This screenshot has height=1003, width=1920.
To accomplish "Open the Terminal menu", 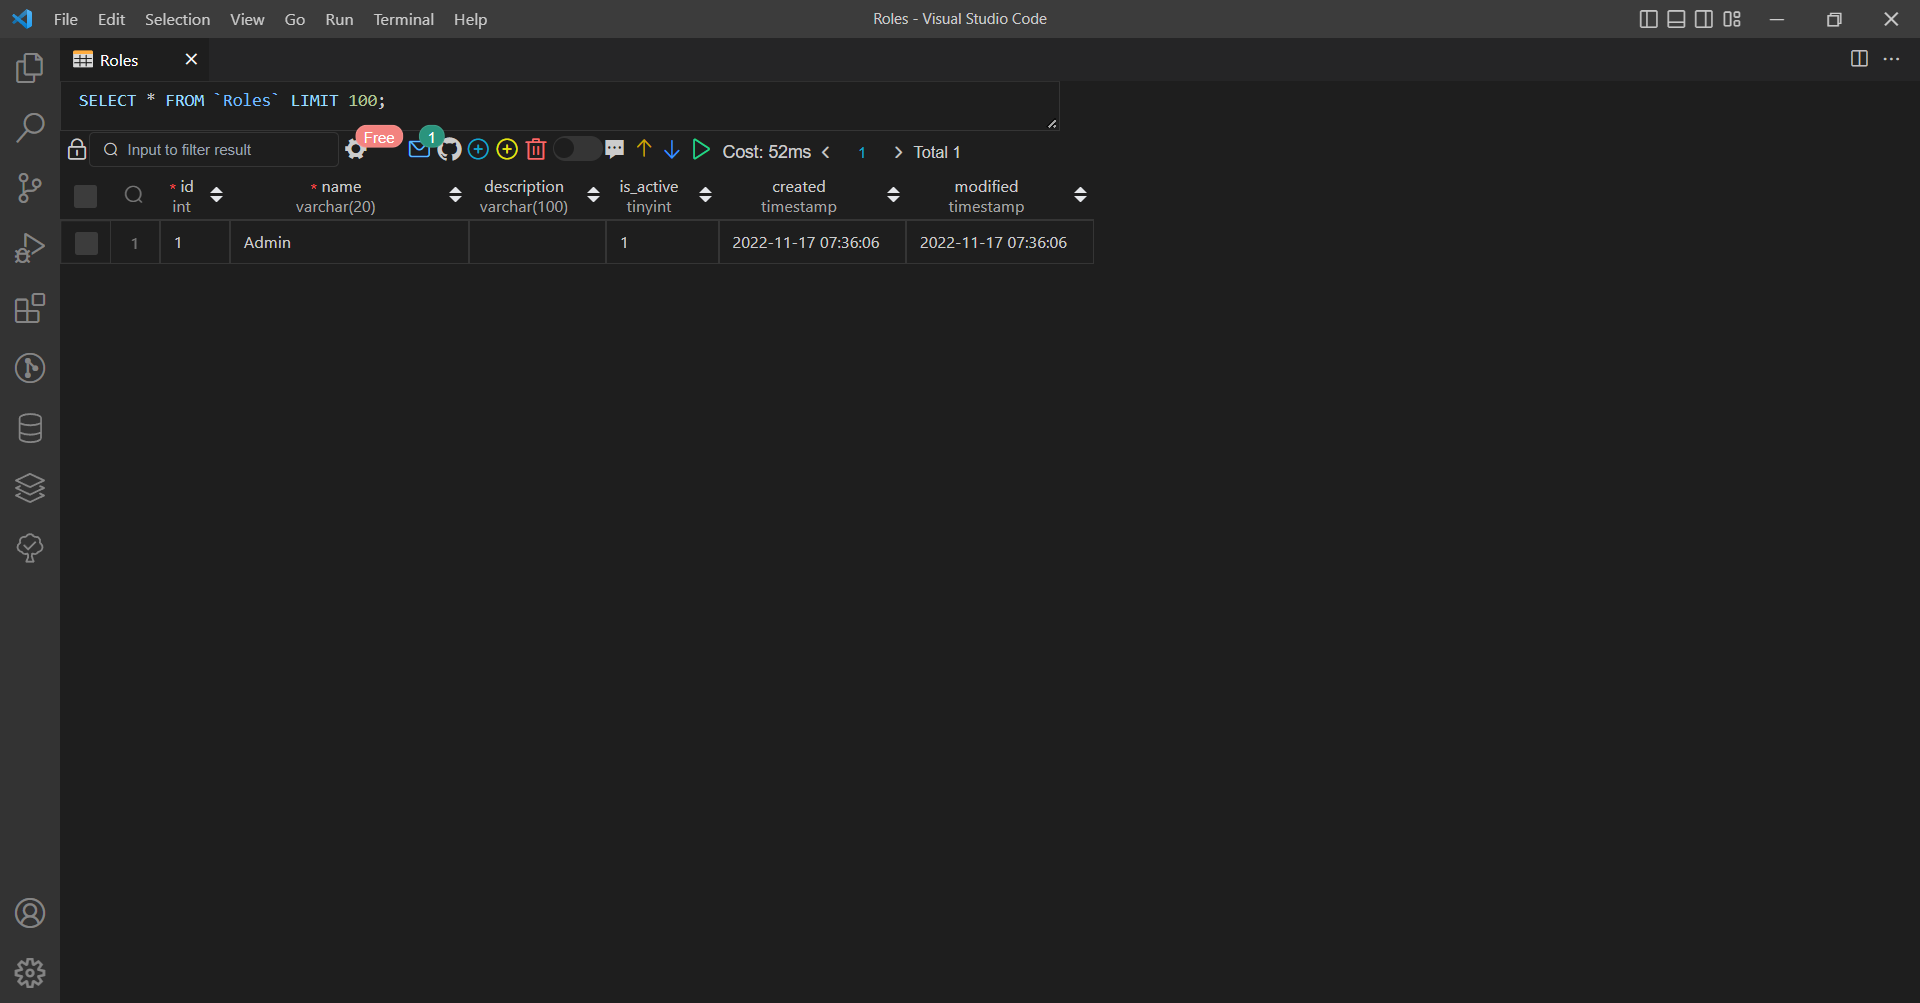I will [403, 19].
